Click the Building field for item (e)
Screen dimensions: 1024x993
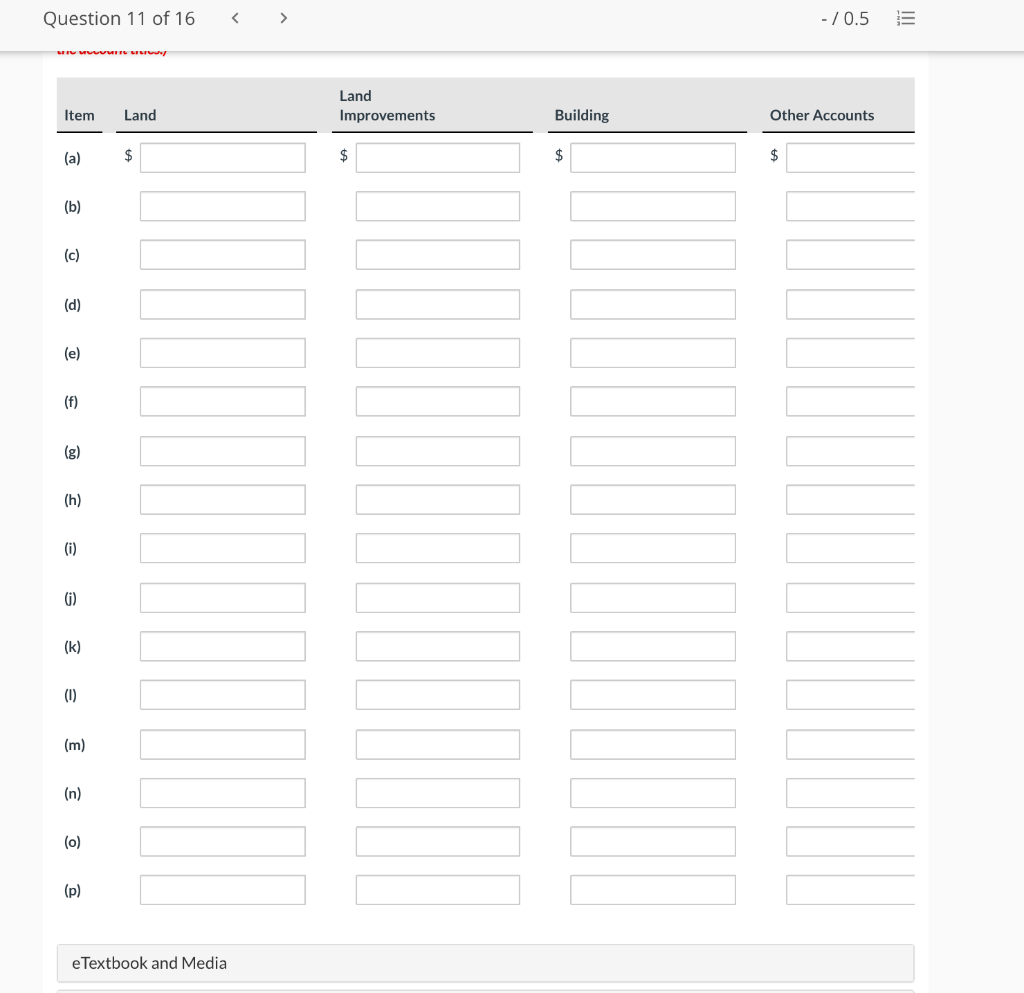pyautogui.click(x=652, y=353)
